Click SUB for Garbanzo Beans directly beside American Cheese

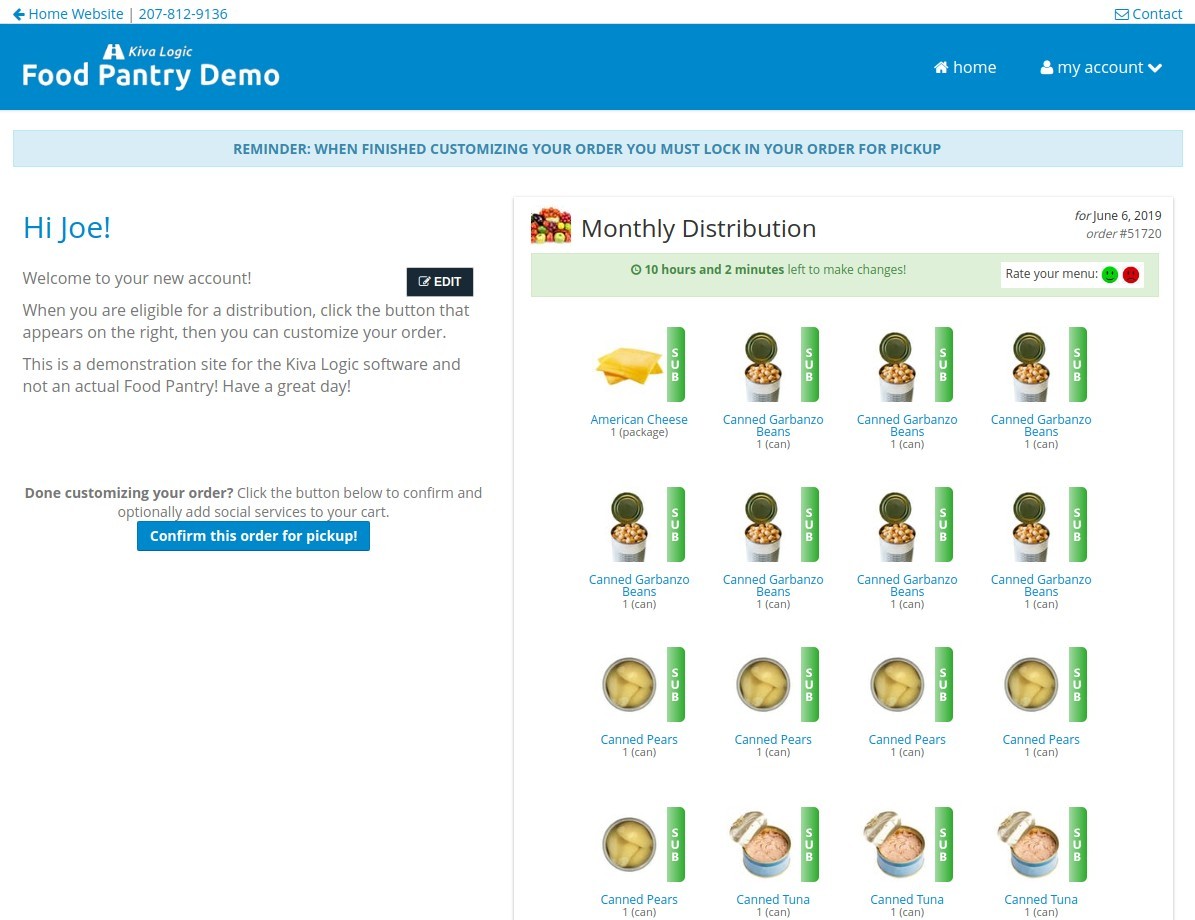[x=809, y=364]
